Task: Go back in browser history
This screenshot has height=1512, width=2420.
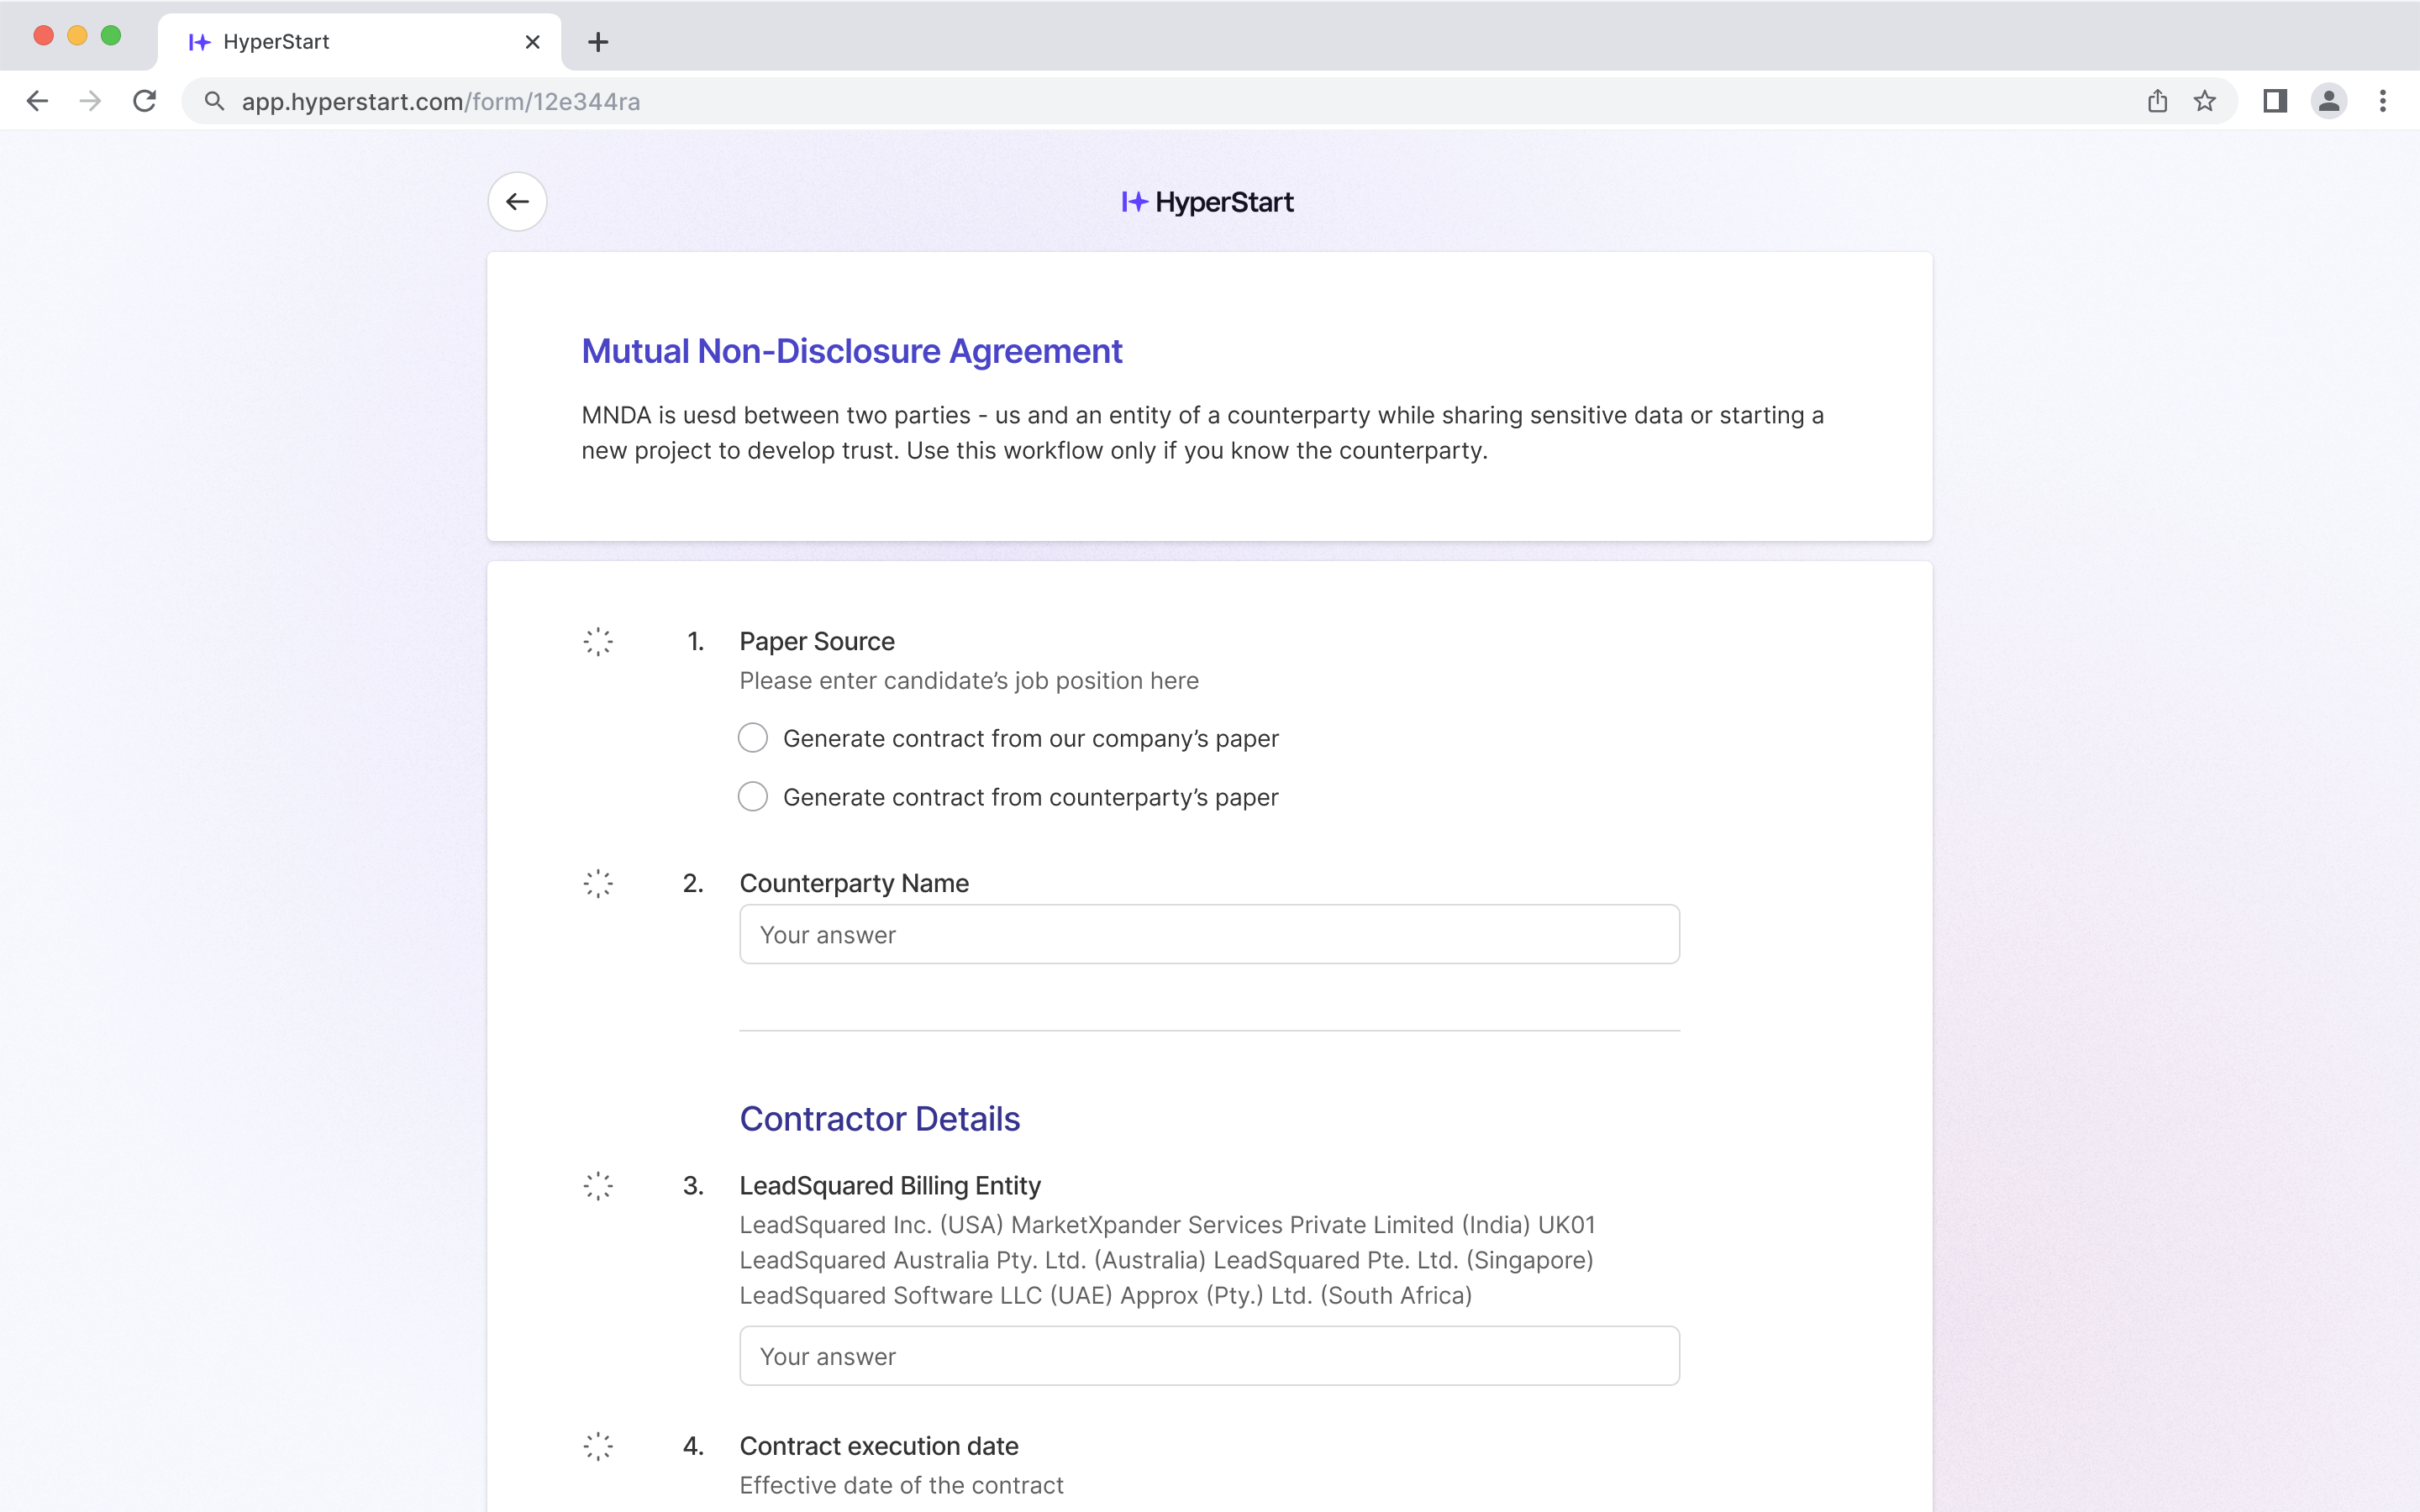Action: [37, 101]
